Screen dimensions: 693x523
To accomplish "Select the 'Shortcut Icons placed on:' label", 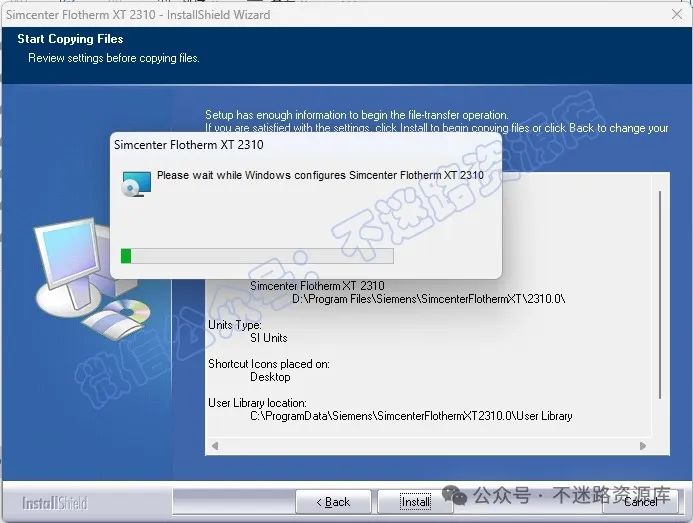I will (x=269, y=364).
